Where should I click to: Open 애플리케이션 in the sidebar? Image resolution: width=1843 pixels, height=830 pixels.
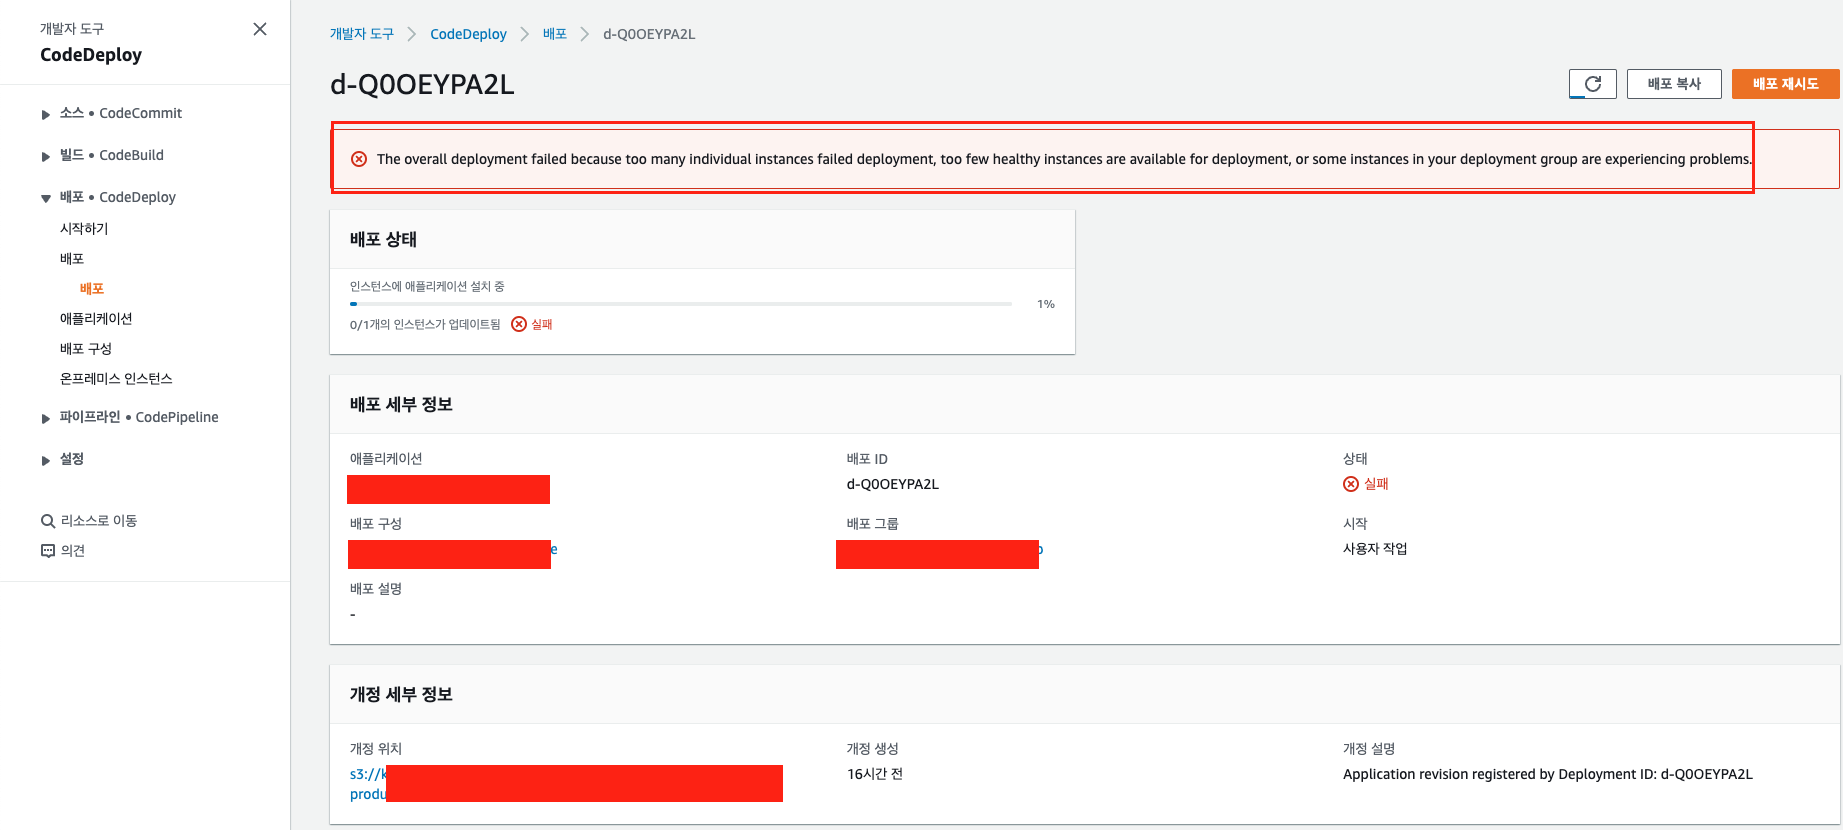pyautogui.click(x=96, y=319)
